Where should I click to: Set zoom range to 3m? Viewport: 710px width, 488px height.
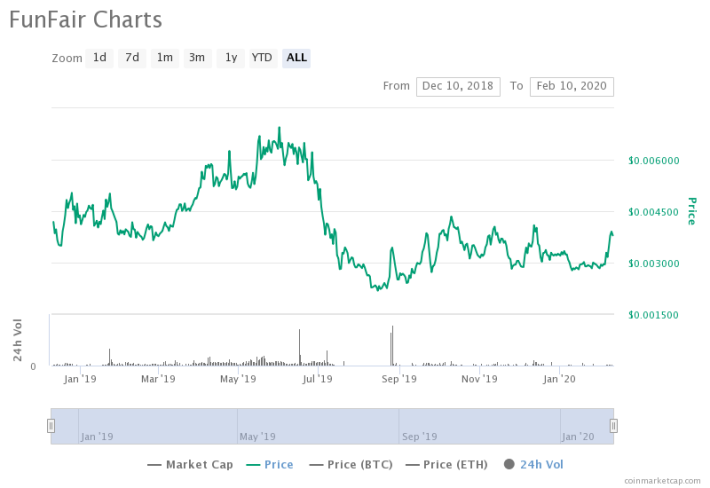(197, 58)
